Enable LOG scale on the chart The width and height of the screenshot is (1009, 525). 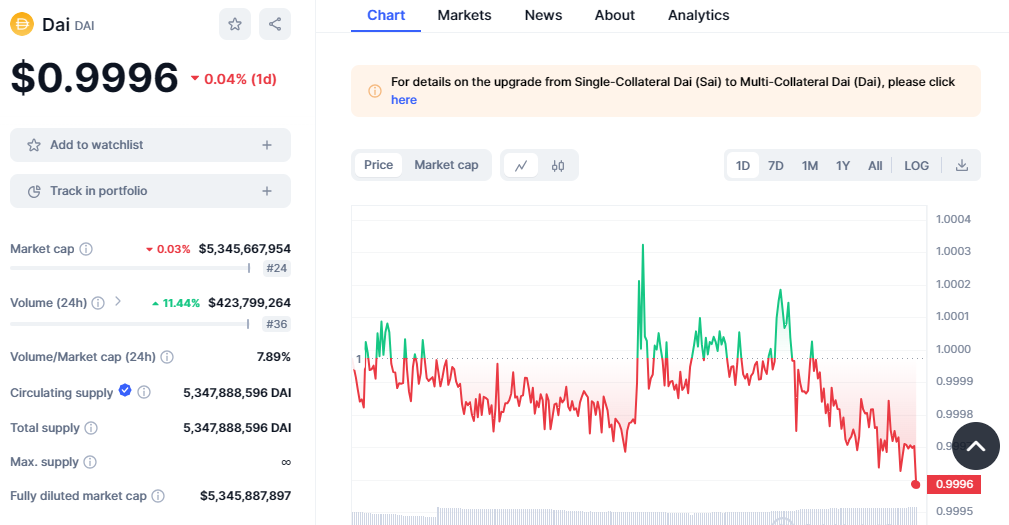coord(916,165)
